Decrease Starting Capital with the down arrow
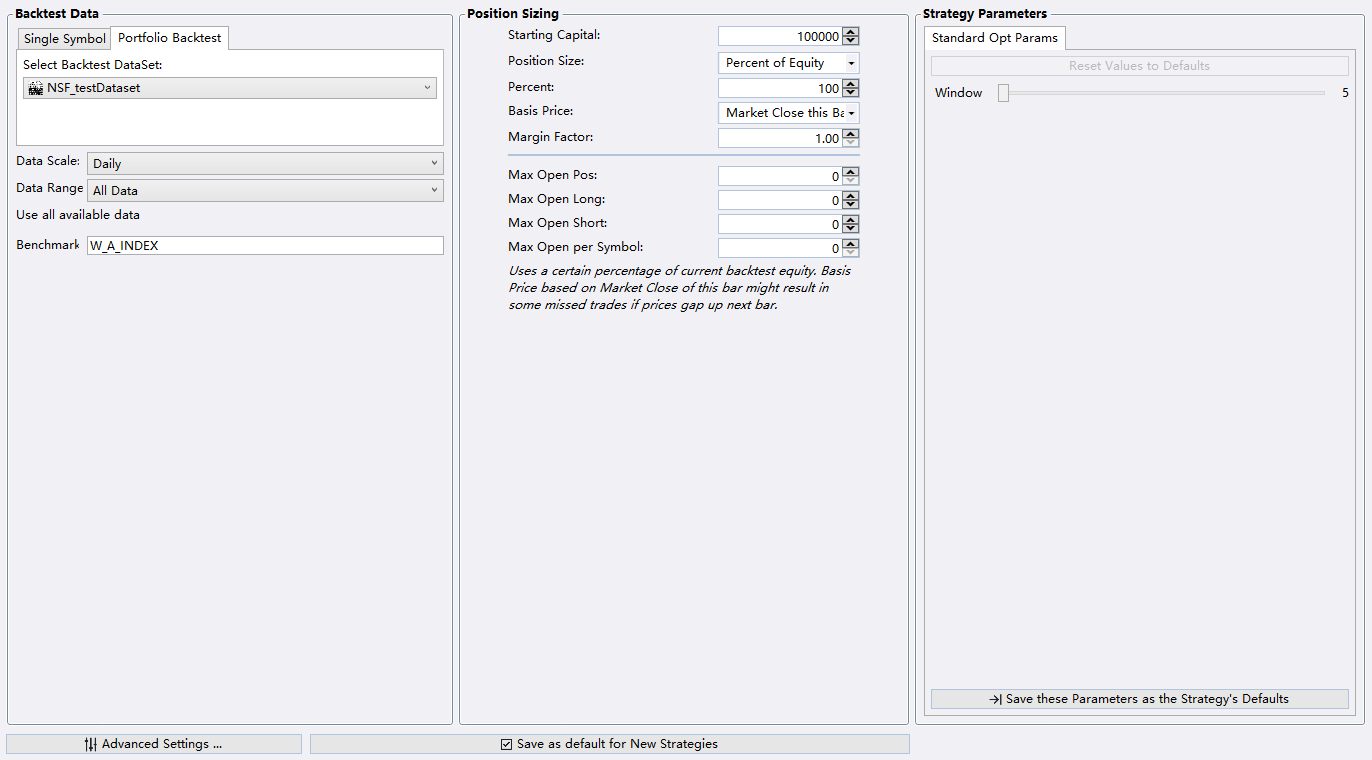This screenshot has width=1372, height=760. pyautogui.click(x=851, y=42)
